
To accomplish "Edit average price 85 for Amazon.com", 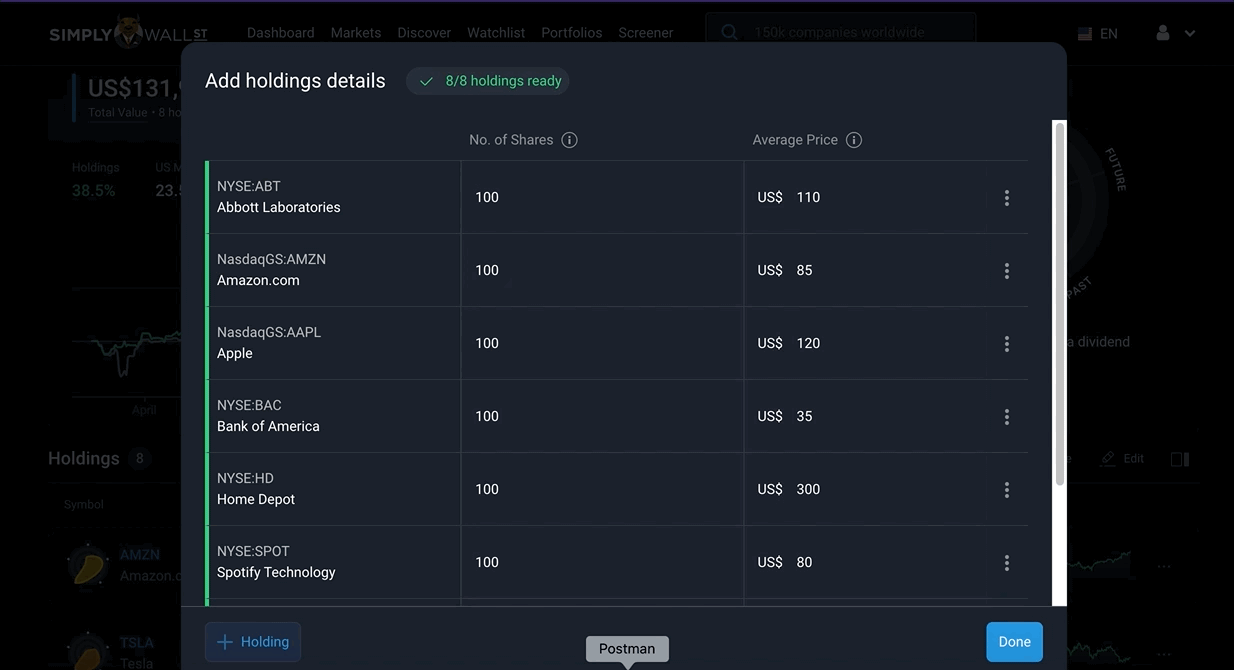I will [866, 270].
